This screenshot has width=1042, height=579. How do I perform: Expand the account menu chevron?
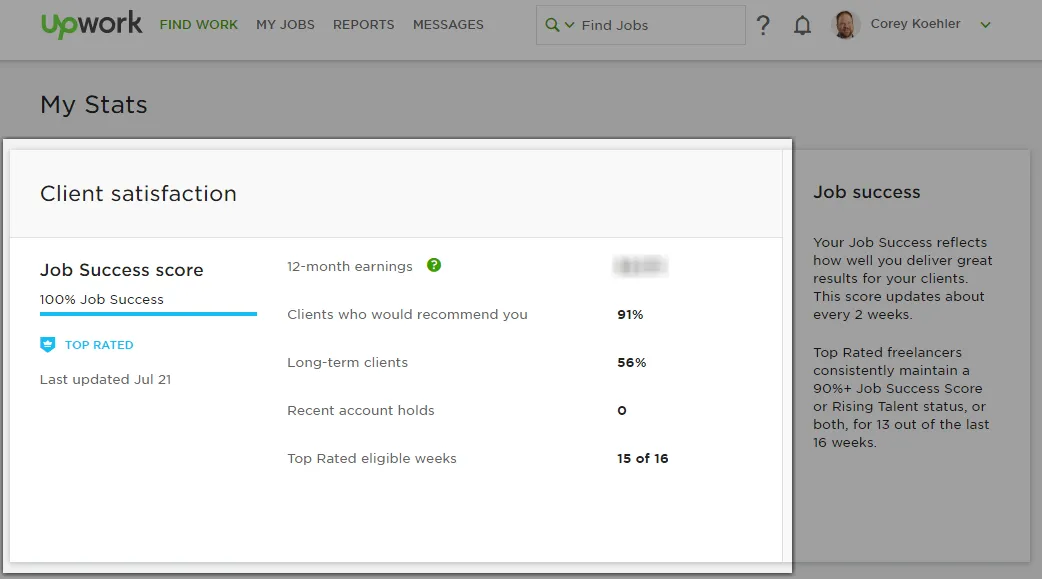pyautogui.click(x=986, y=25)
